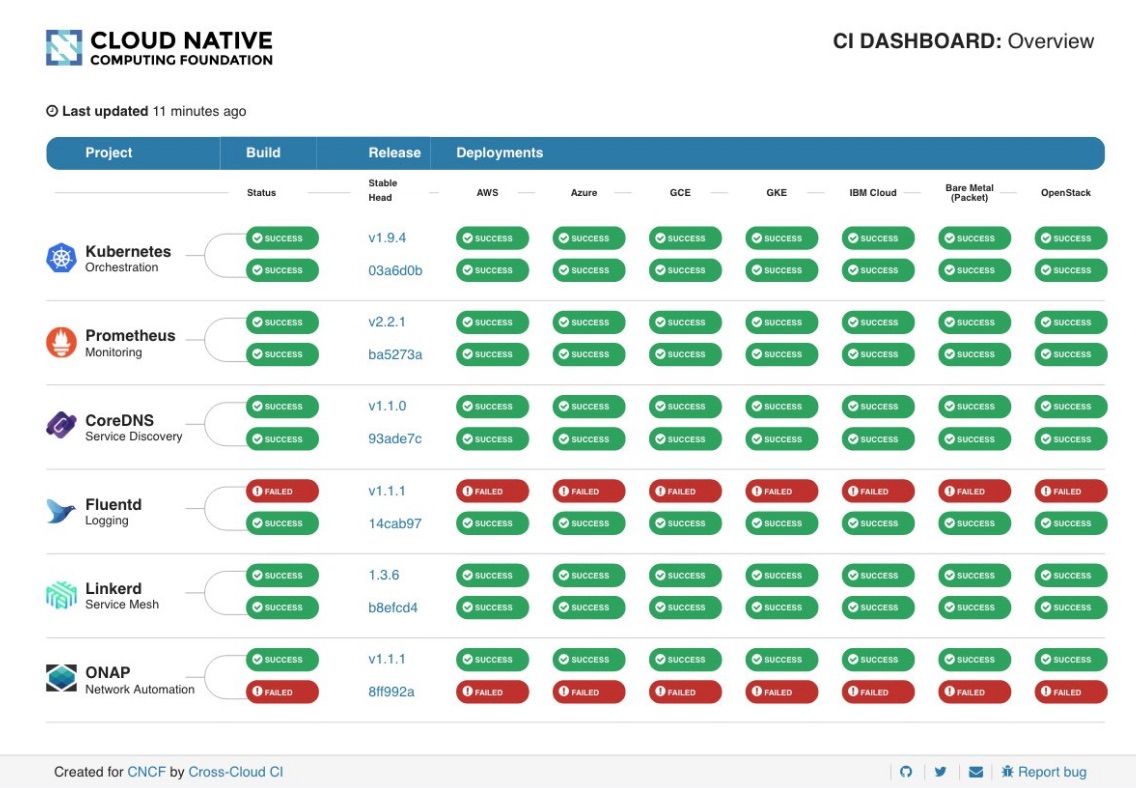Click Fluentd stable build FAILED badge

coord(282,491)
